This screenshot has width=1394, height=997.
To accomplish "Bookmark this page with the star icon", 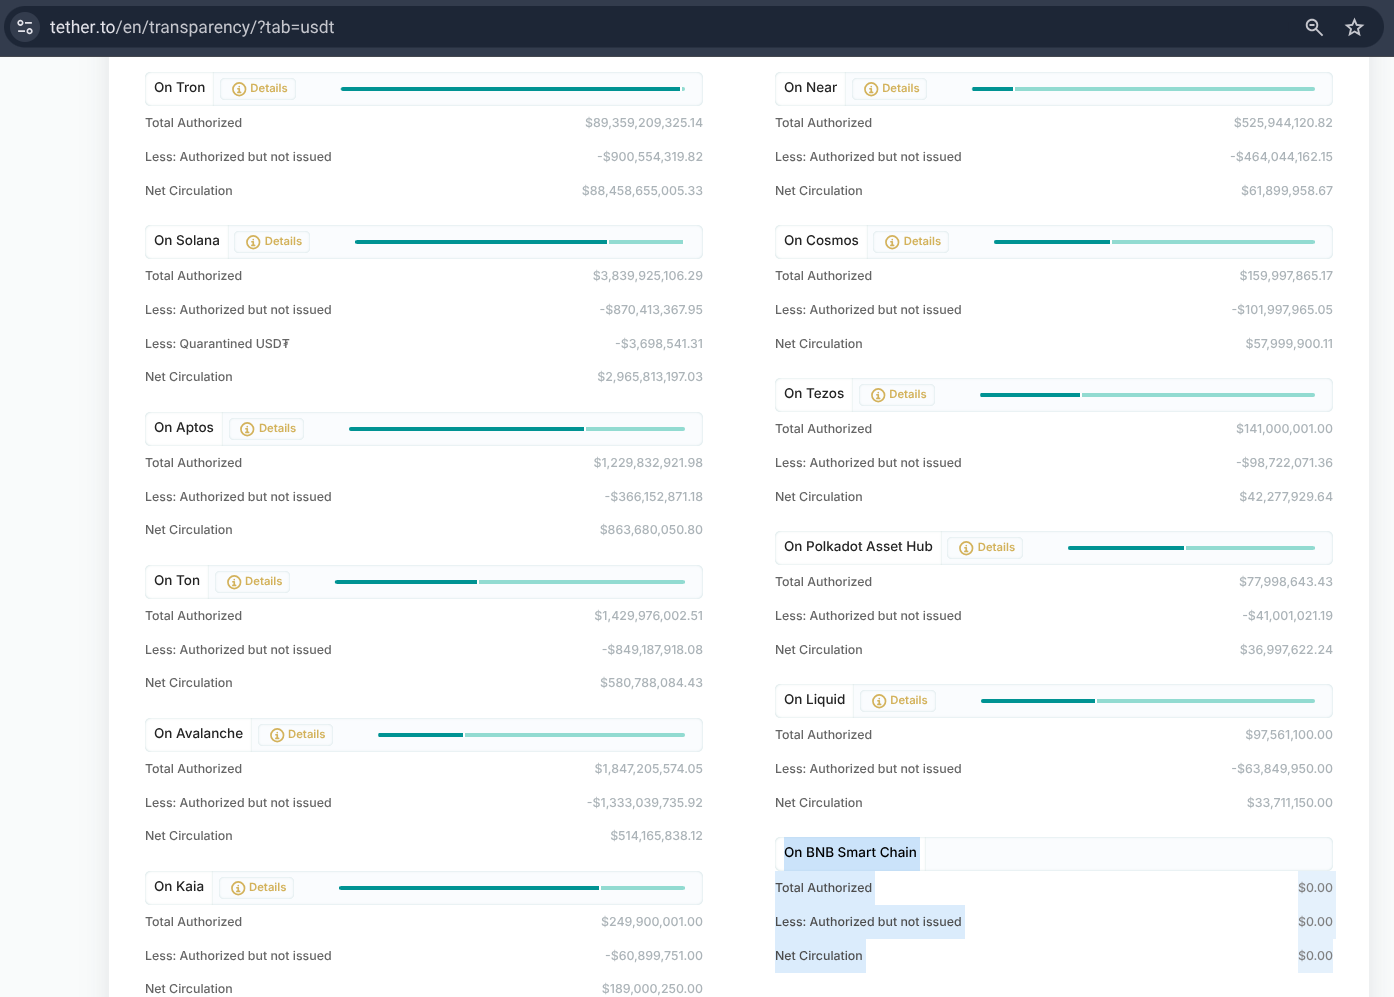I will 1354,27.
